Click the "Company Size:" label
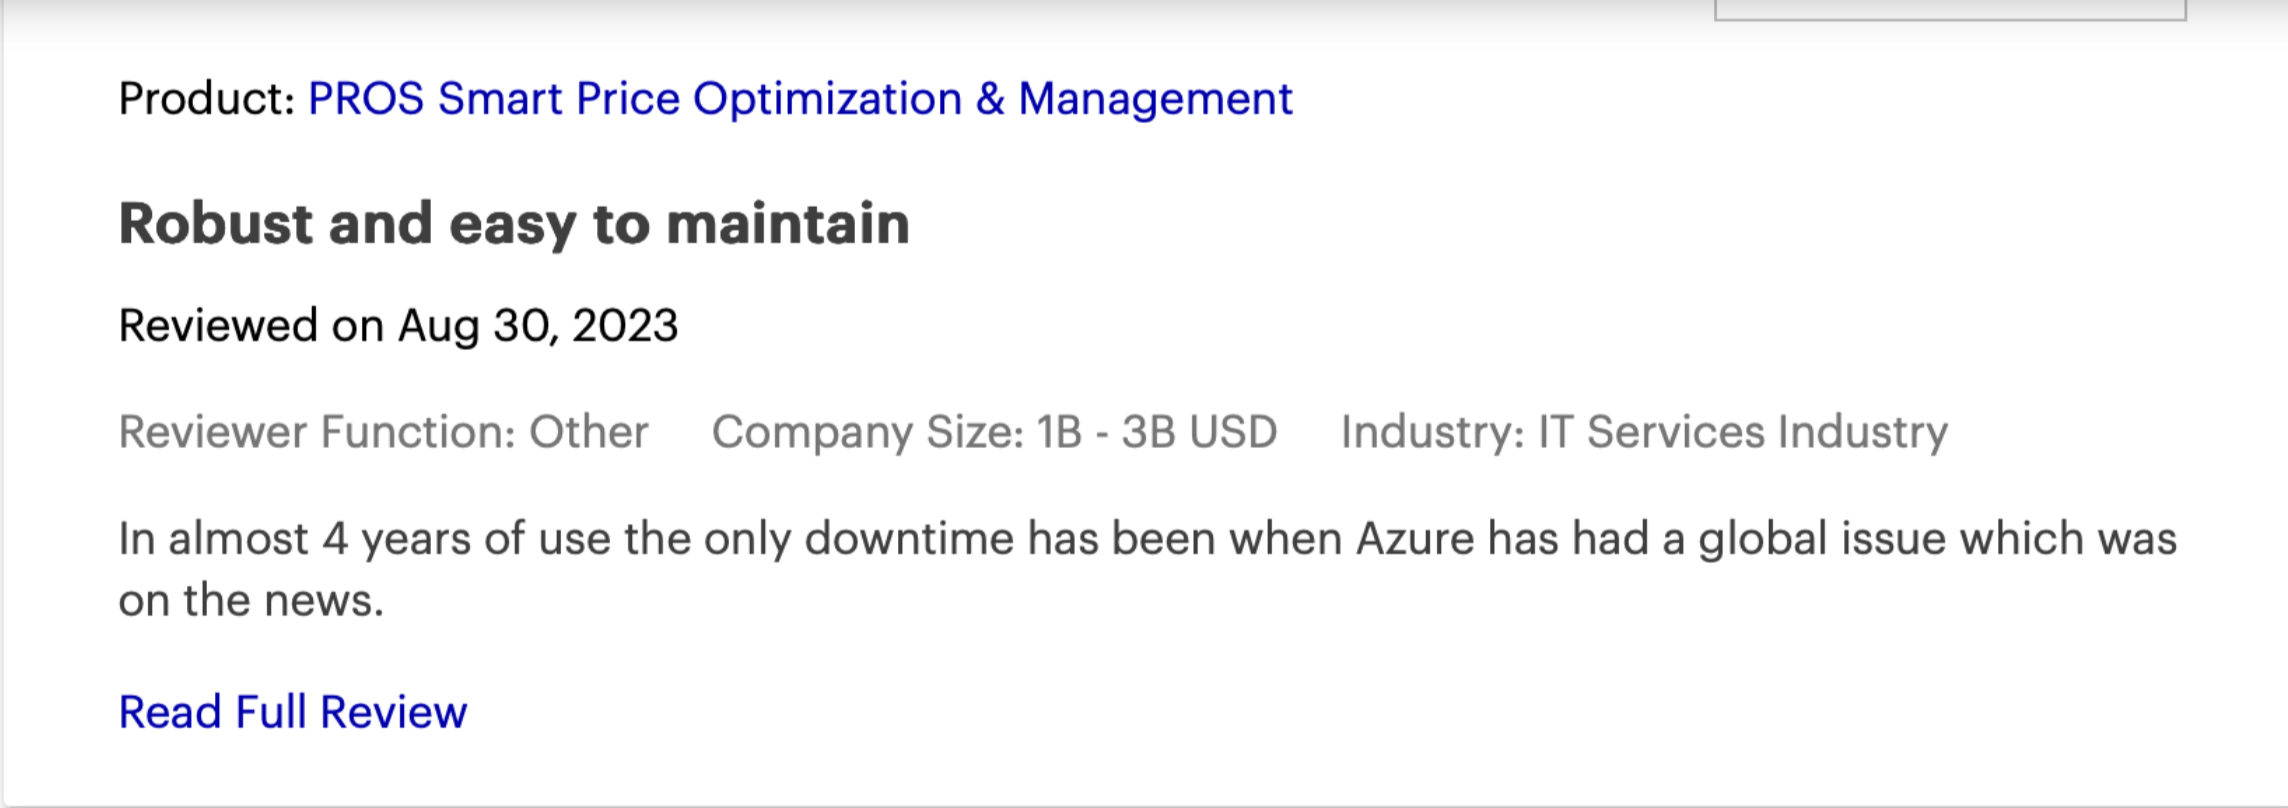2288x808 pixels. (867, 432)
